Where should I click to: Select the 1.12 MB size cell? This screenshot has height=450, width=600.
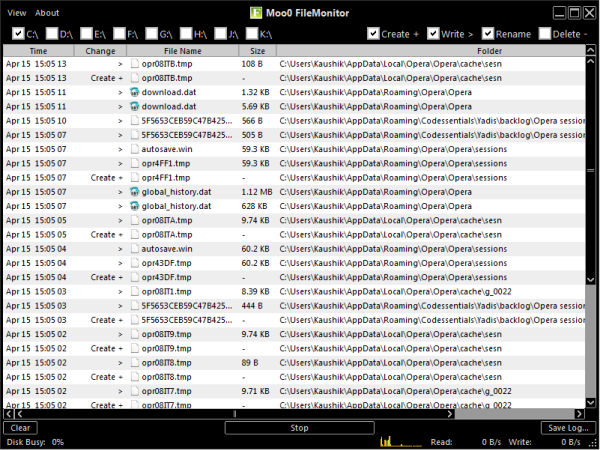(x=257, y=192)
